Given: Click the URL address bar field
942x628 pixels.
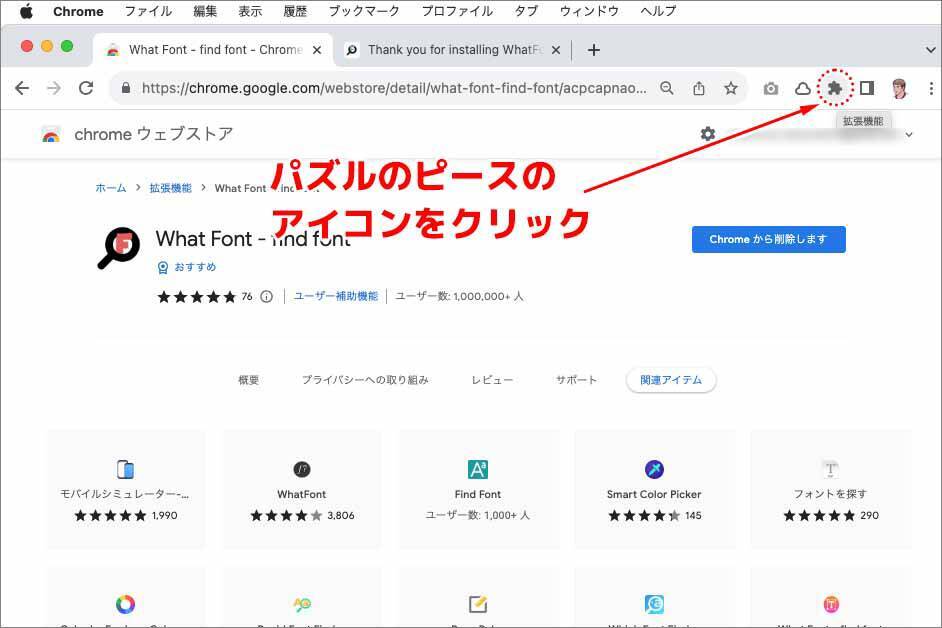Looking at the screenshot, I should pos(393,88).
